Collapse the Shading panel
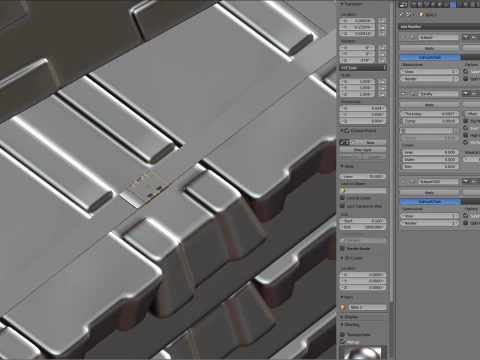The width and height of the screenshot is (480, 360). click(342, 324)
